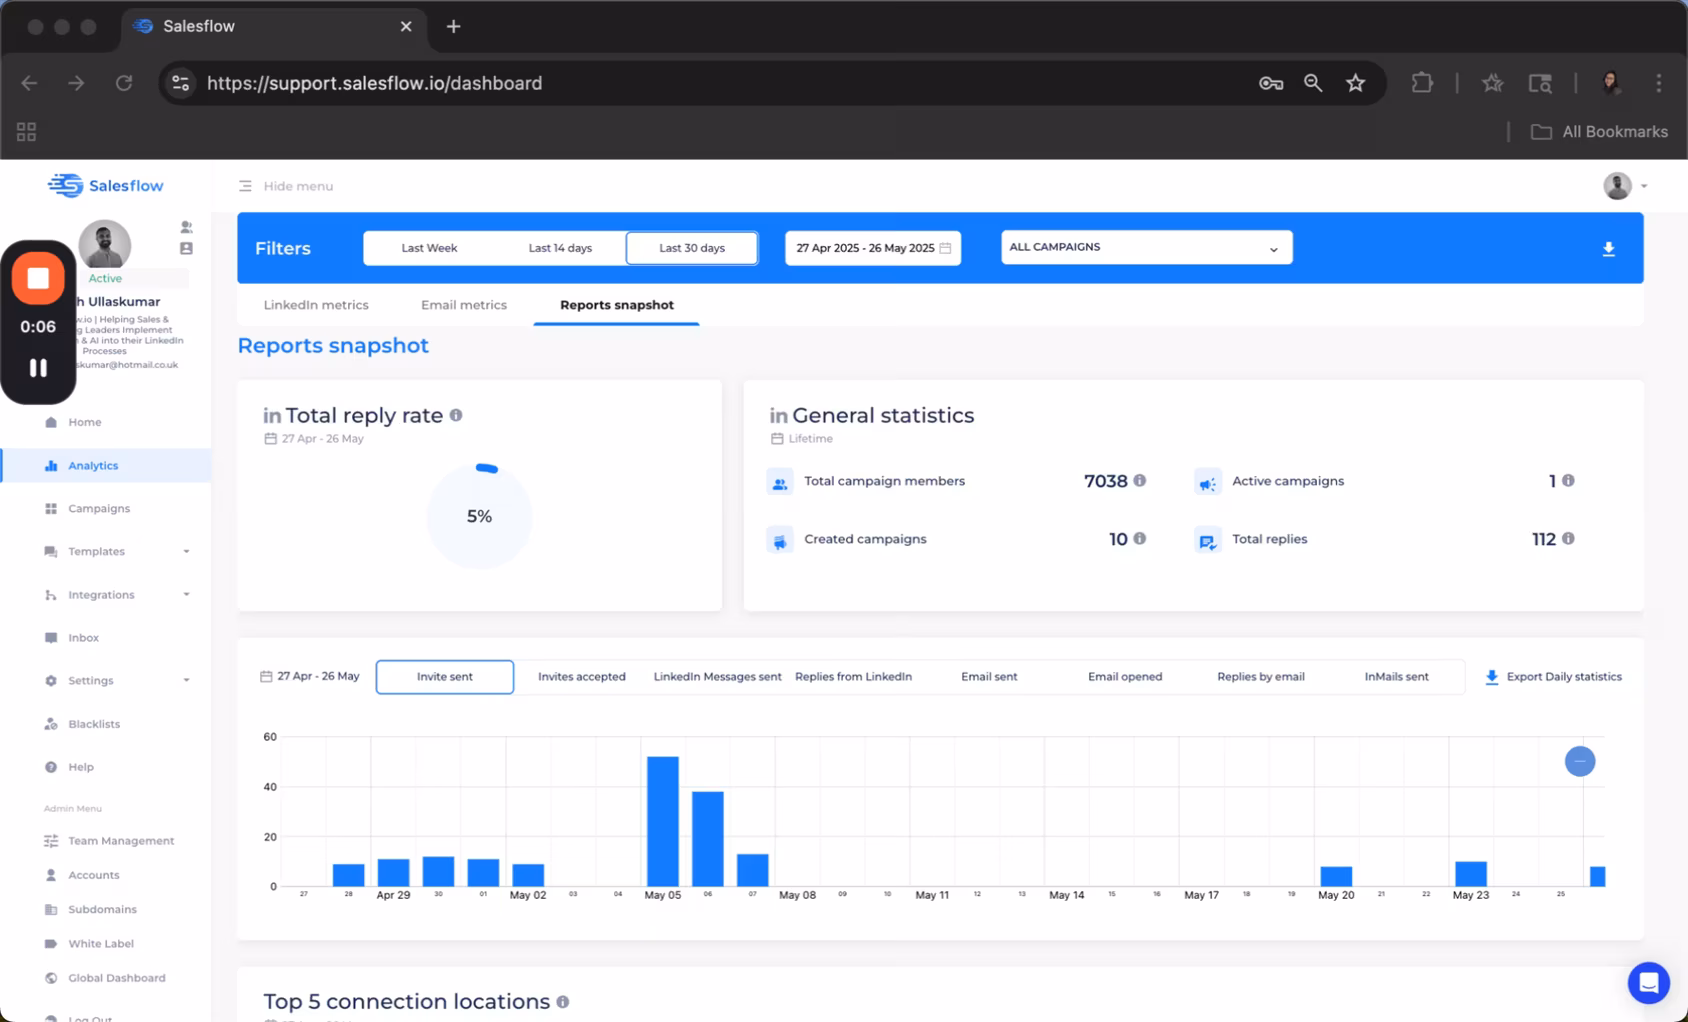The image size is (1688, 1022).
Task: Go to Campaigns in the sidebar
Action: 99,508
